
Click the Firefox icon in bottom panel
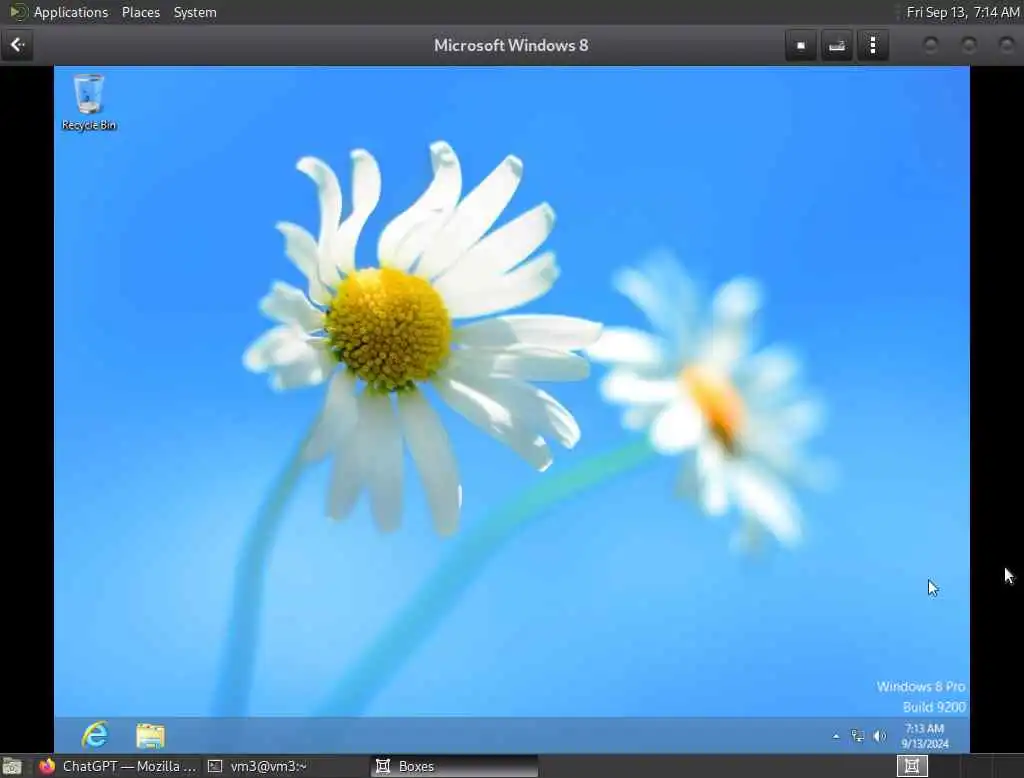click(47, 766)
